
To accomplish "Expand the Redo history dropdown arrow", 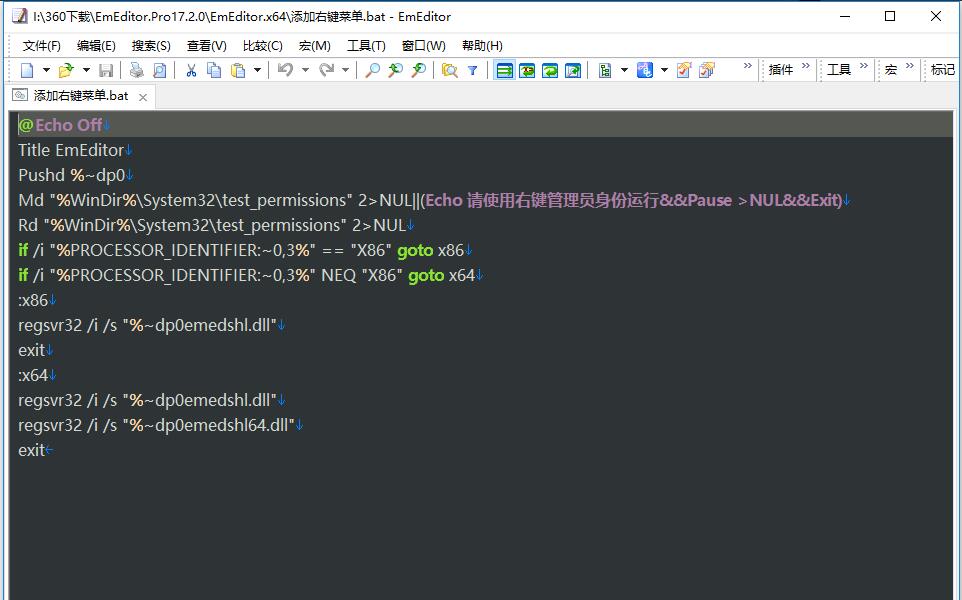I will point(346,70).
